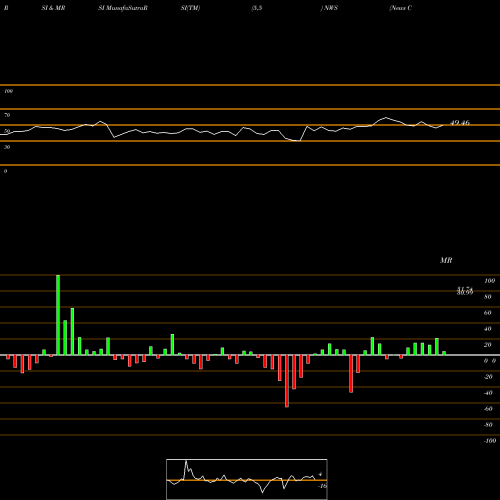Screen dimensions: 500x500
Task: Click the 'SI(TM)' header text
Action: coord(190,8)
